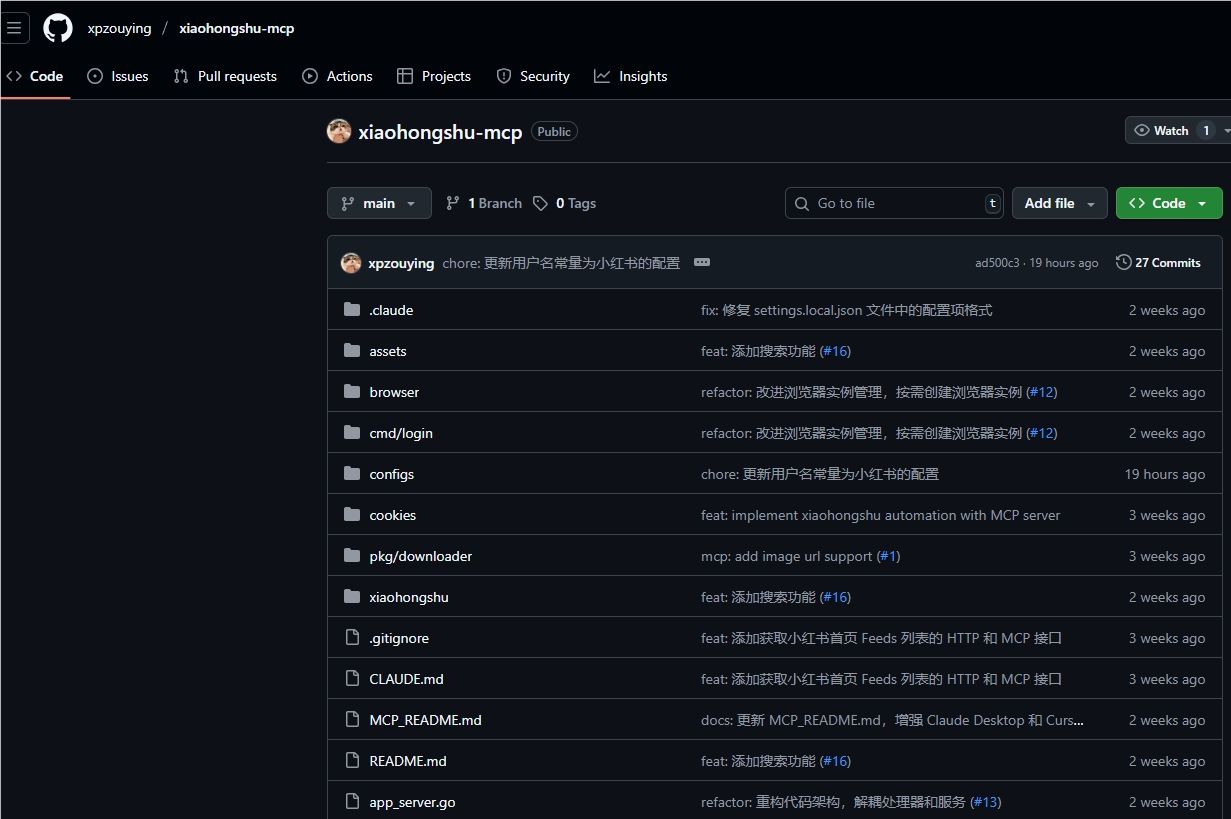Switch to the Pull requests tab
1231x819 pixels.
pyautogui.click(x=225, y=76)
